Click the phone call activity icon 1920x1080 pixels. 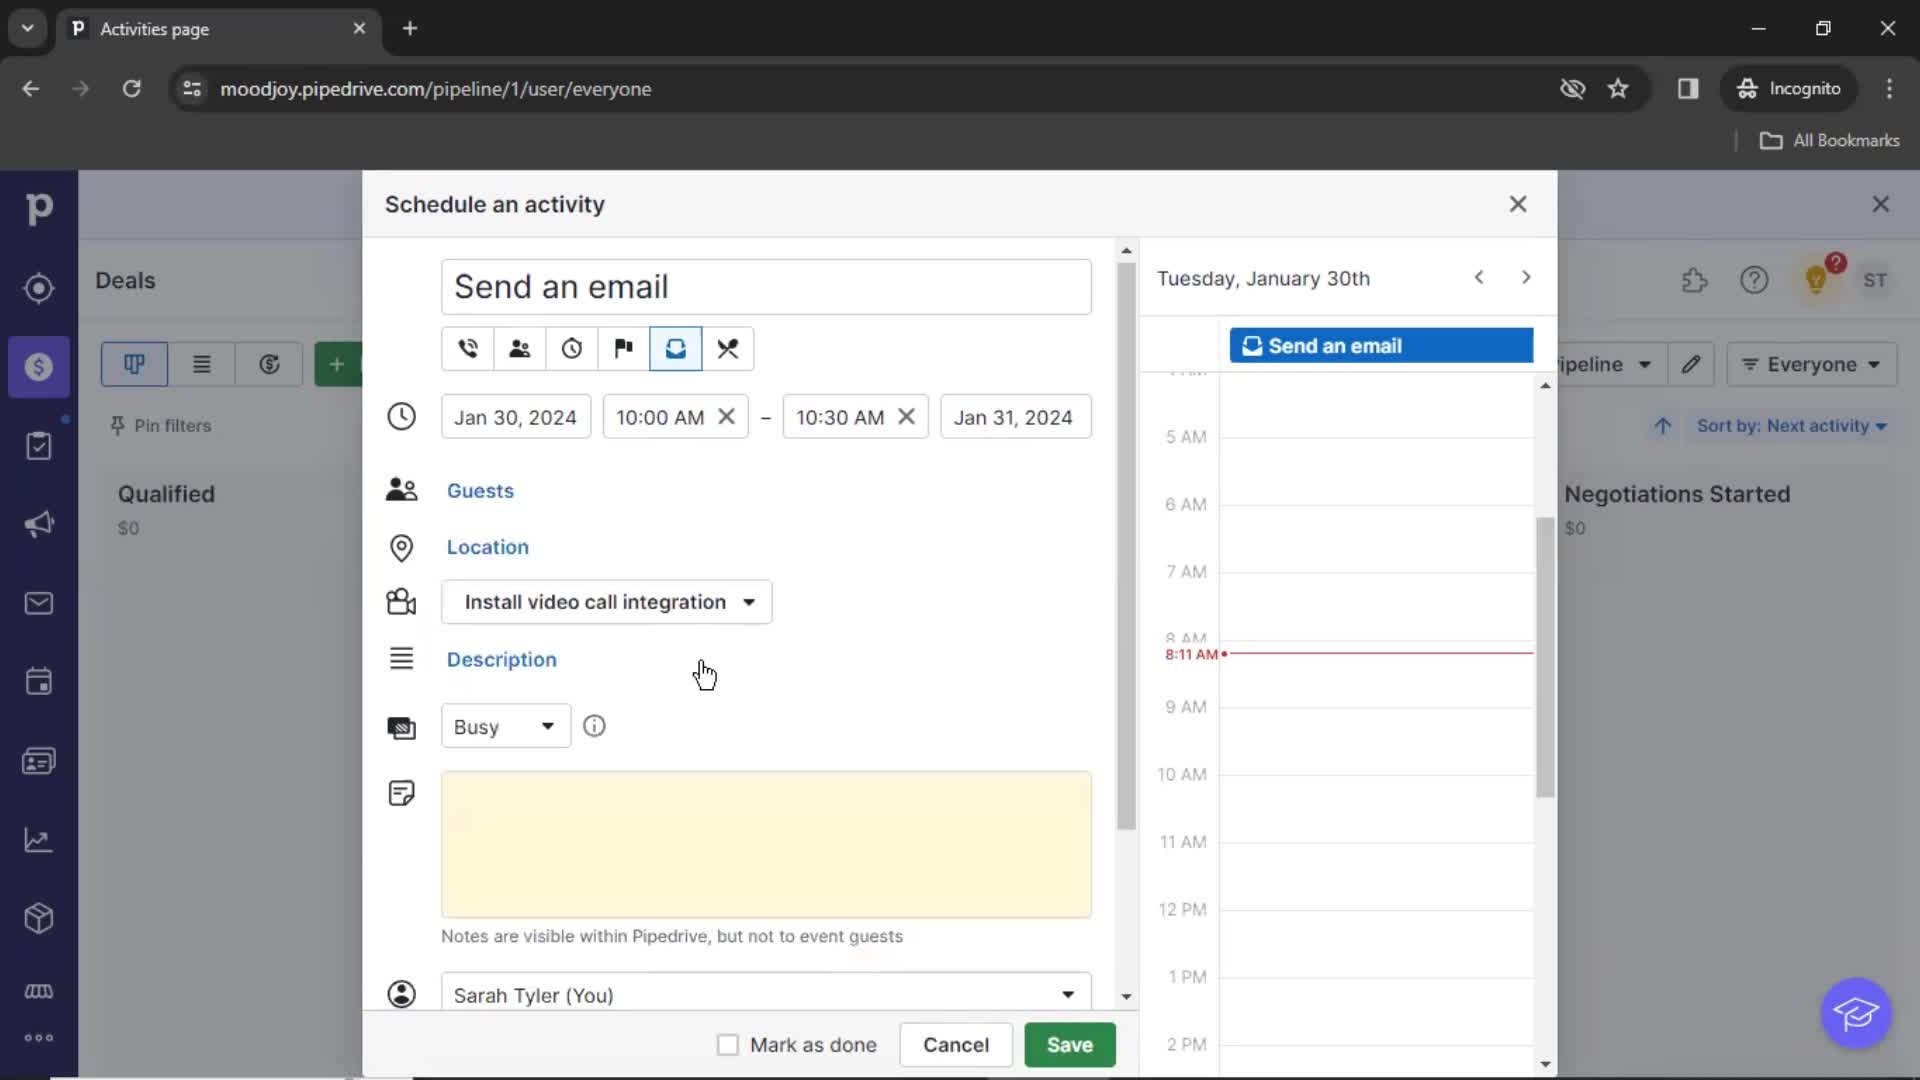click(x=469, y=348)
